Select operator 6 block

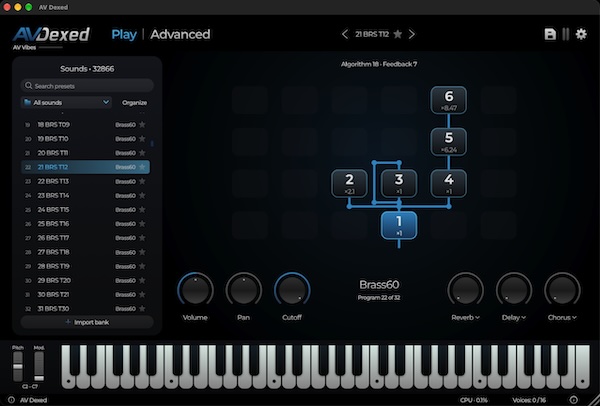[448, 100]
